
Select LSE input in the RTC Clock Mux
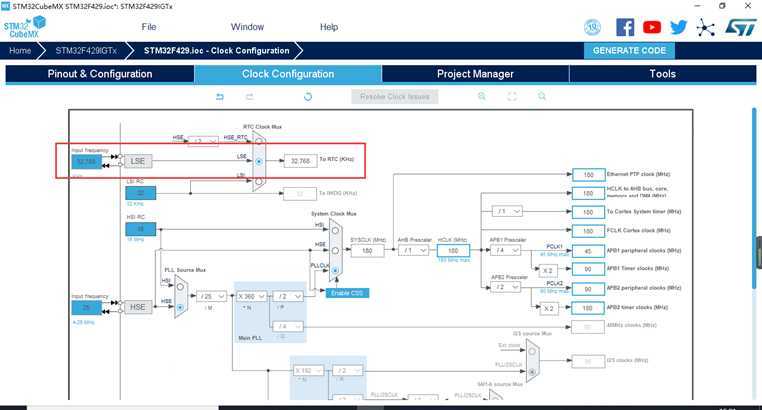click(x=259, y=161)
